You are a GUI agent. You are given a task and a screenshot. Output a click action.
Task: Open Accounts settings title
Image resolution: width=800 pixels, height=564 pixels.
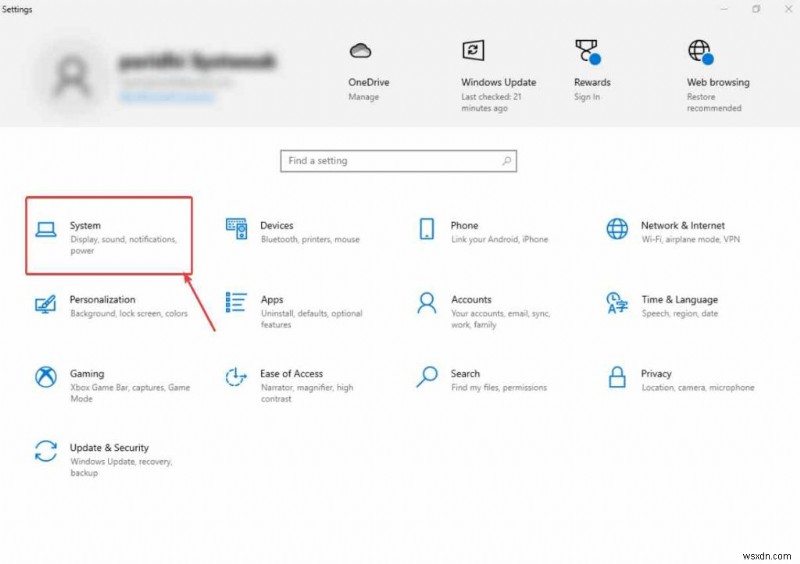click(471, 299)
